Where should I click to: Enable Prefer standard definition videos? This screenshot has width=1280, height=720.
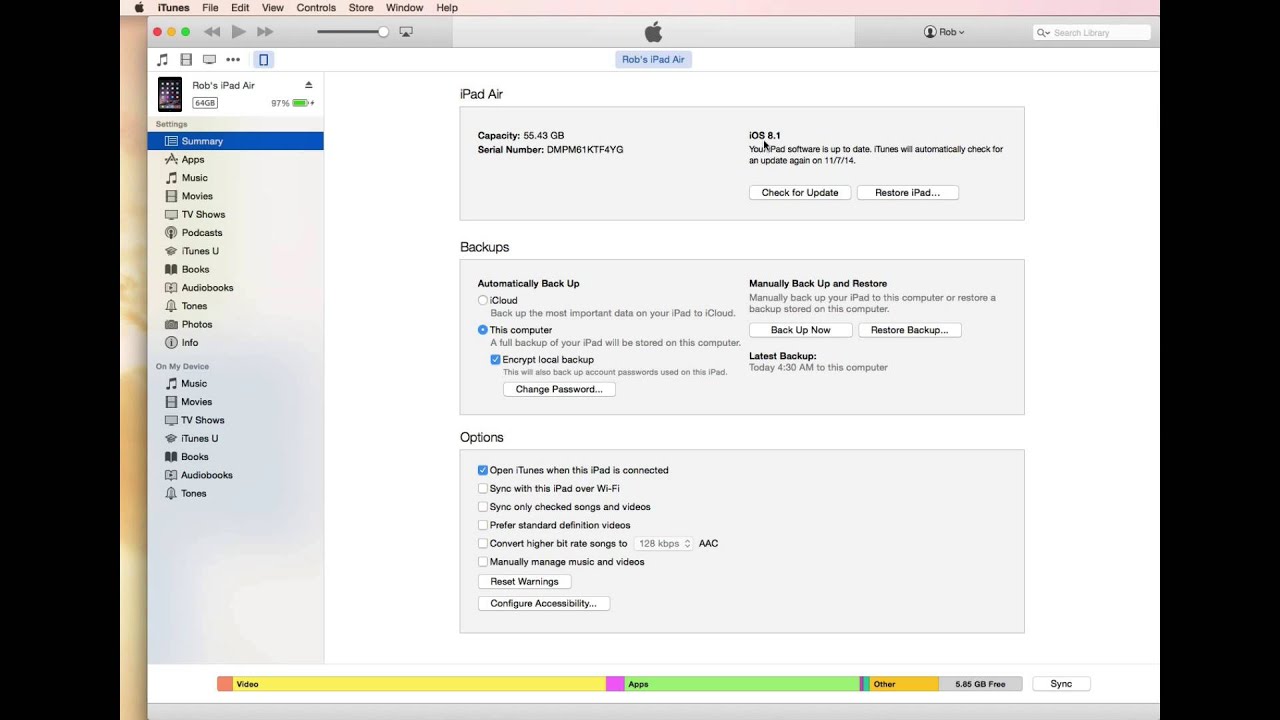click(483, 525)
